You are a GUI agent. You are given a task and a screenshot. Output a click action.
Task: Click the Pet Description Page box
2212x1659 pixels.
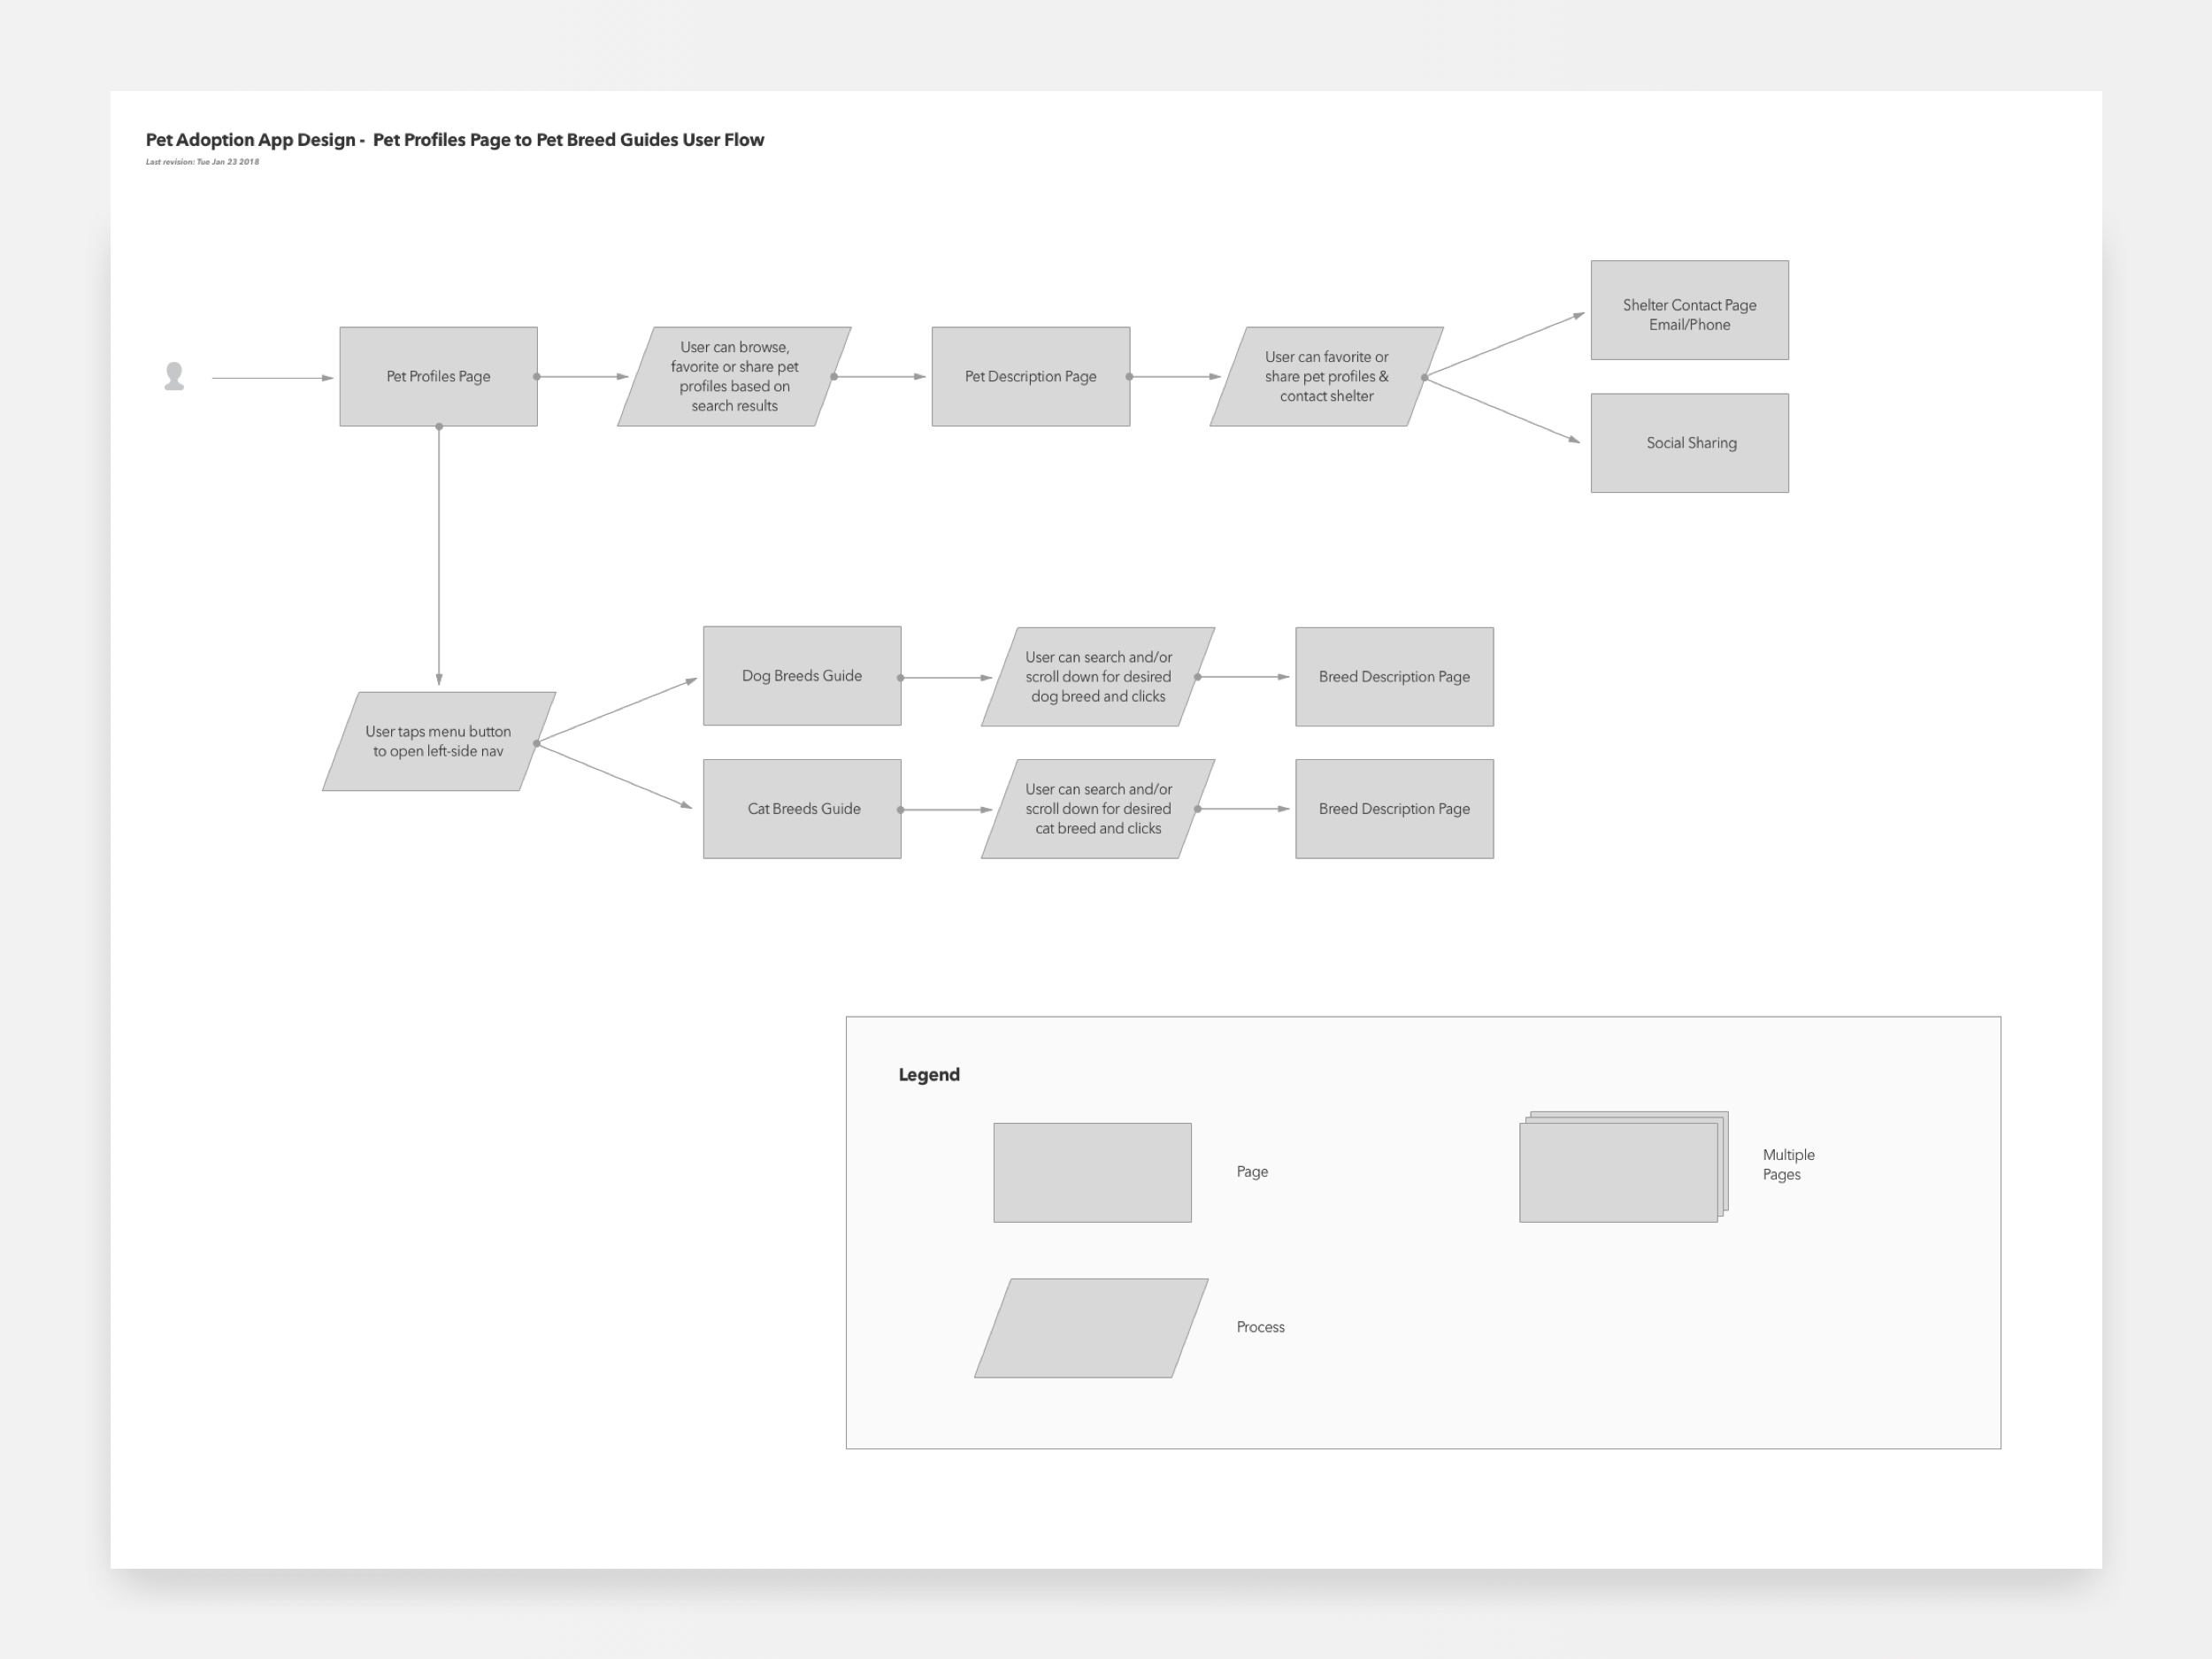[1030, 376]
